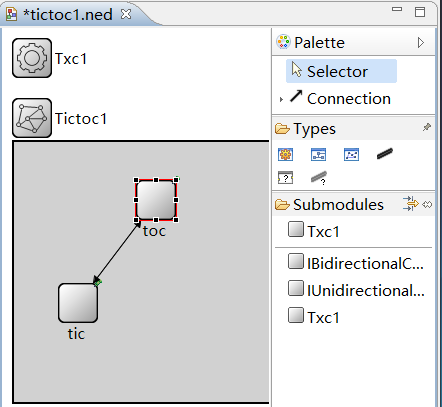Pick the Module Interface question-mark icon

[x=285, y=178]
